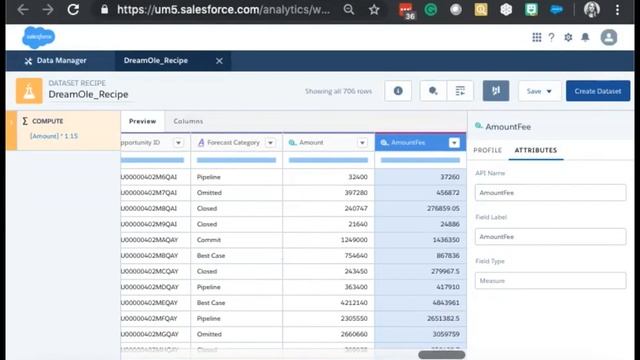Click the horizontal table scrollbar
This screenshot has height=360, width=640.
point(442,355)
